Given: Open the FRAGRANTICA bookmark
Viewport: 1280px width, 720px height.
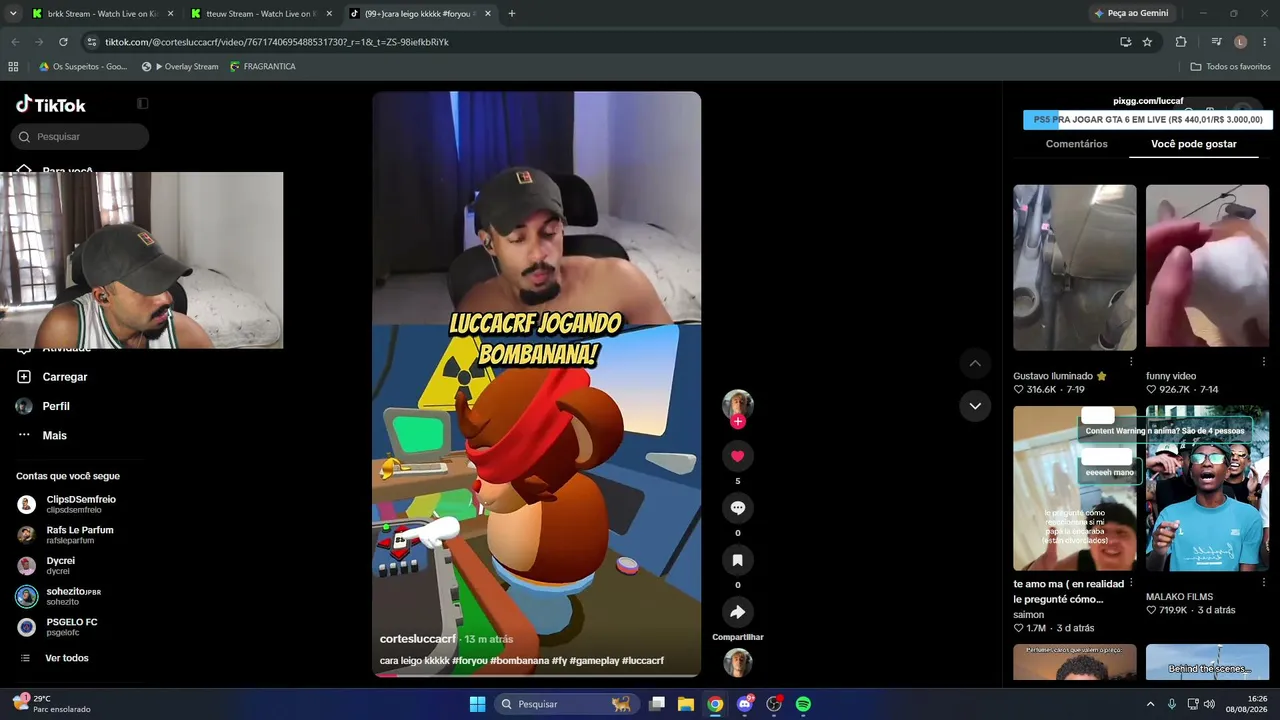Looking at the screenshot, I should pyautogui.click(x=263, y=67).
